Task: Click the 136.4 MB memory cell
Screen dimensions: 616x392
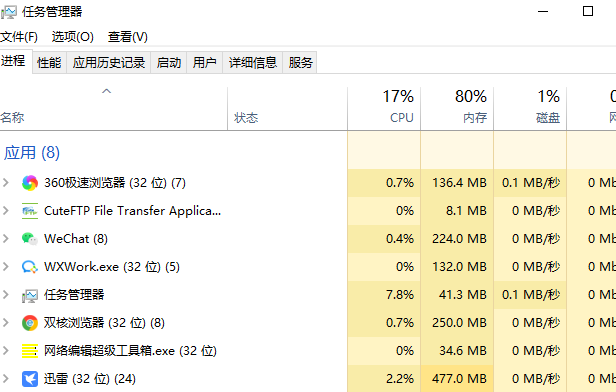Action: 457,183
